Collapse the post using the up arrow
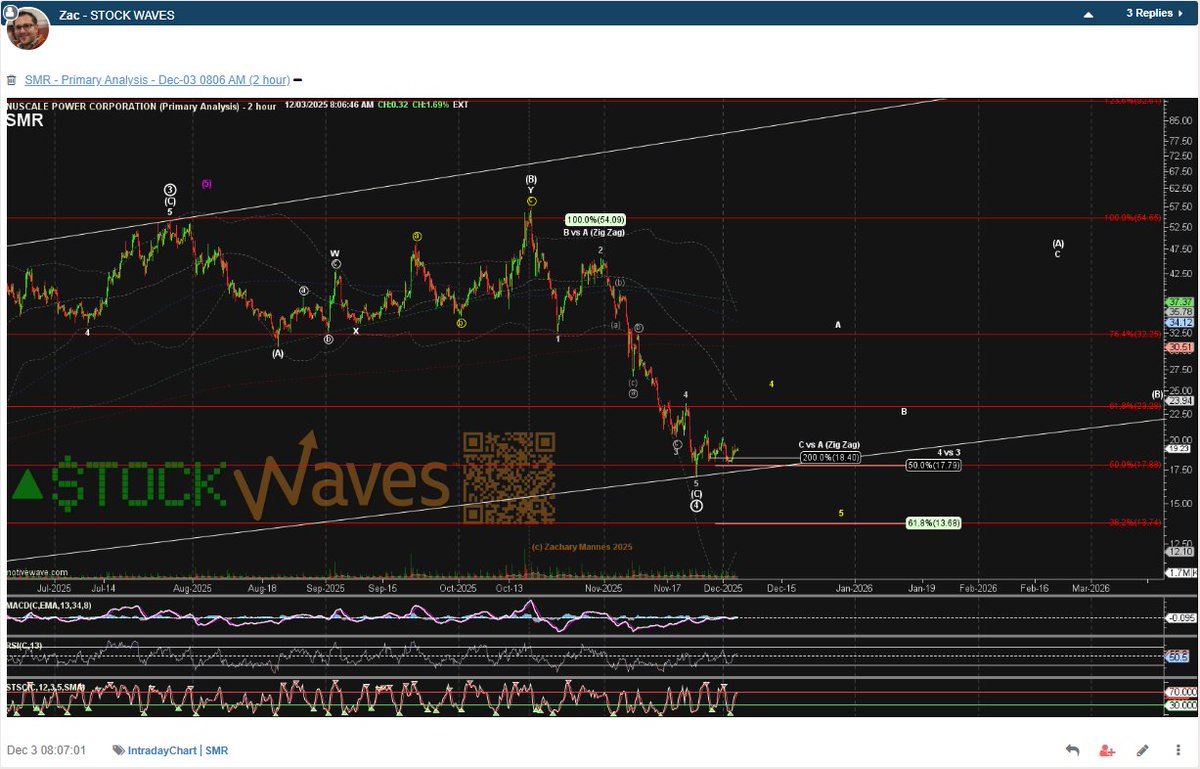Screen dimensions: 1200x769 [x=1090, y=13]
